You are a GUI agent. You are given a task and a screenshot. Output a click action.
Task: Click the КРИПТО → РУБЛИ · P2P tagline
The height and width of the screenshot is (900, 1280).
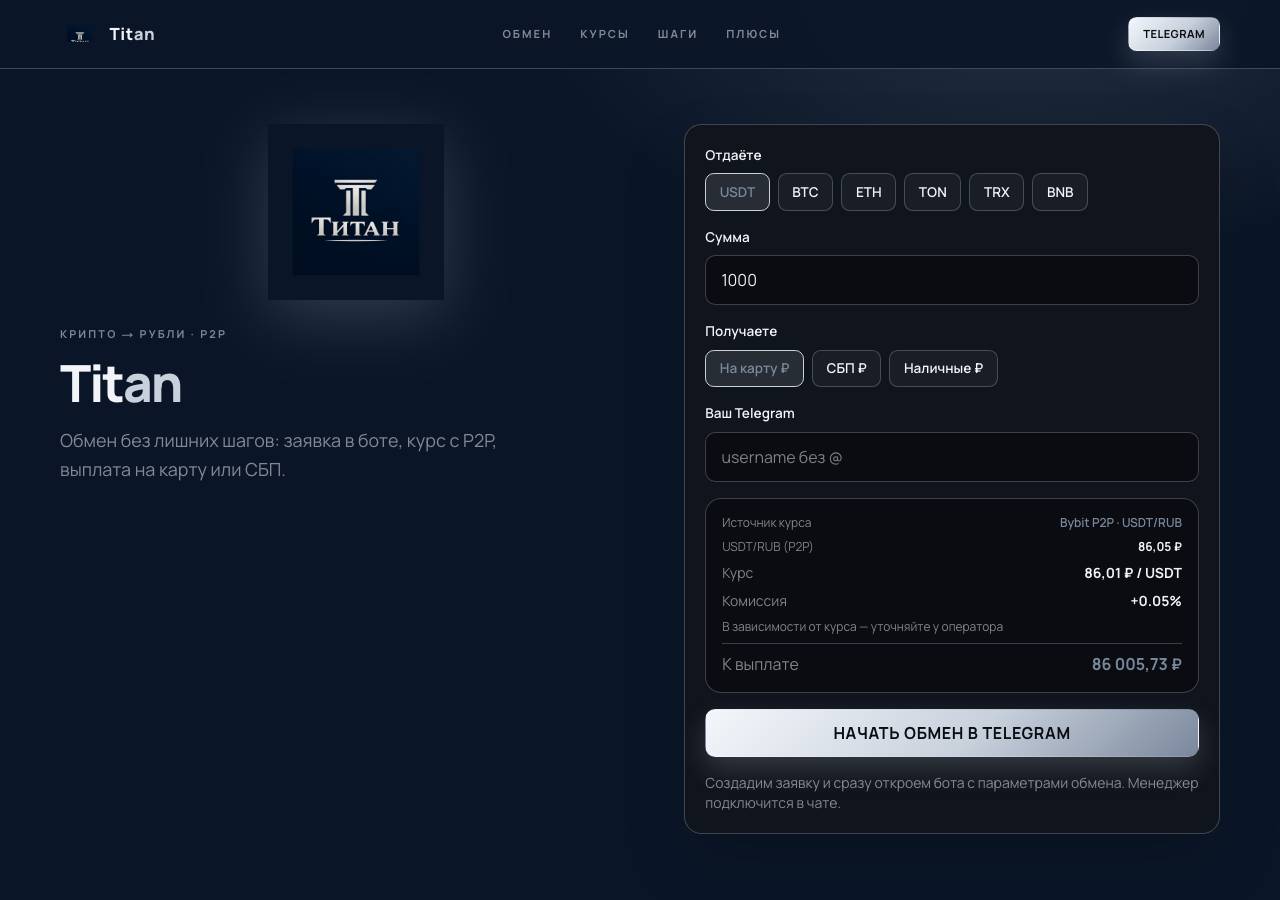click(143, 334)
